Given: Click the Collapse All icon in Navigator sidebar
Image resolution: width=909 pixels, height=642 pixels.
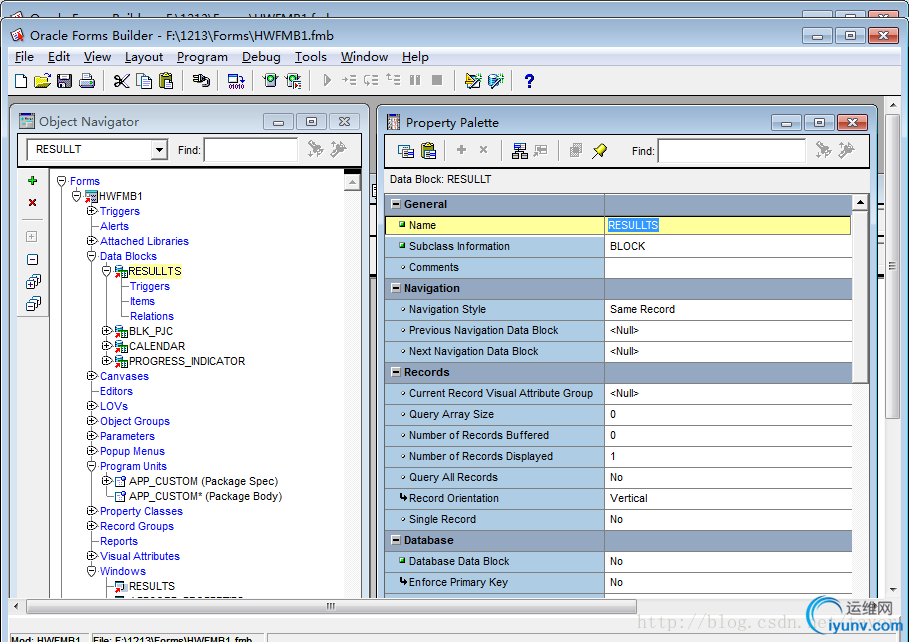Looking at the screenshot, I should (x=32, y=304).
